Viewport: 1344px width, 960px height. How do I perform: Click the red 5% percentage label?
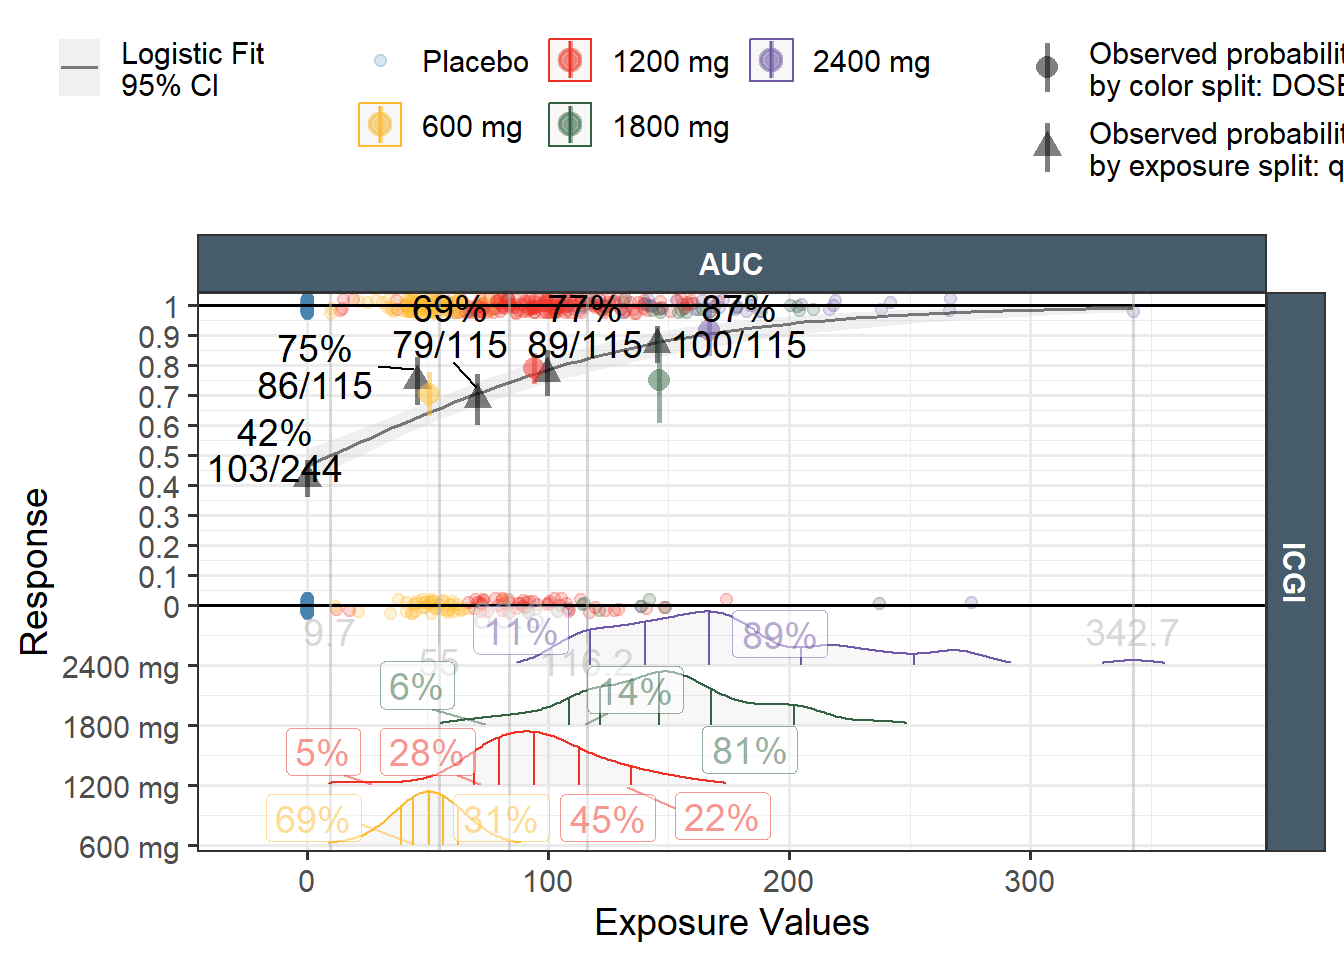[x=322, y=753]
